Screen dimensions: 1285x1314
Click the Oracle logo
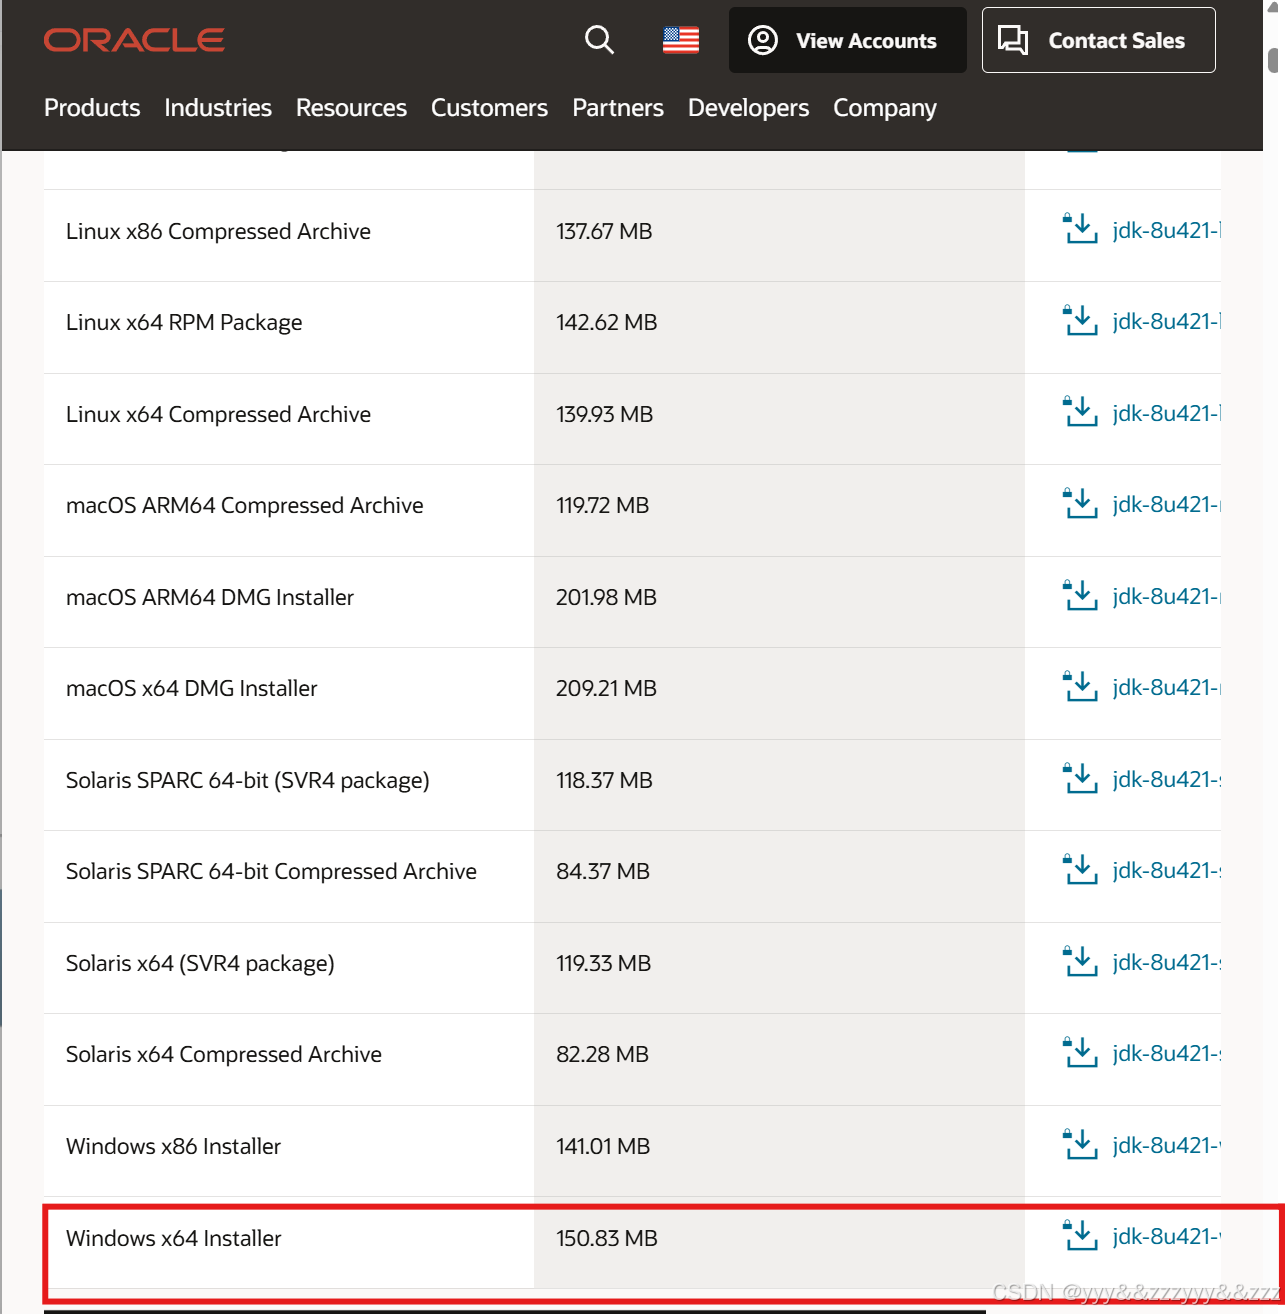(x=134, y=40)
